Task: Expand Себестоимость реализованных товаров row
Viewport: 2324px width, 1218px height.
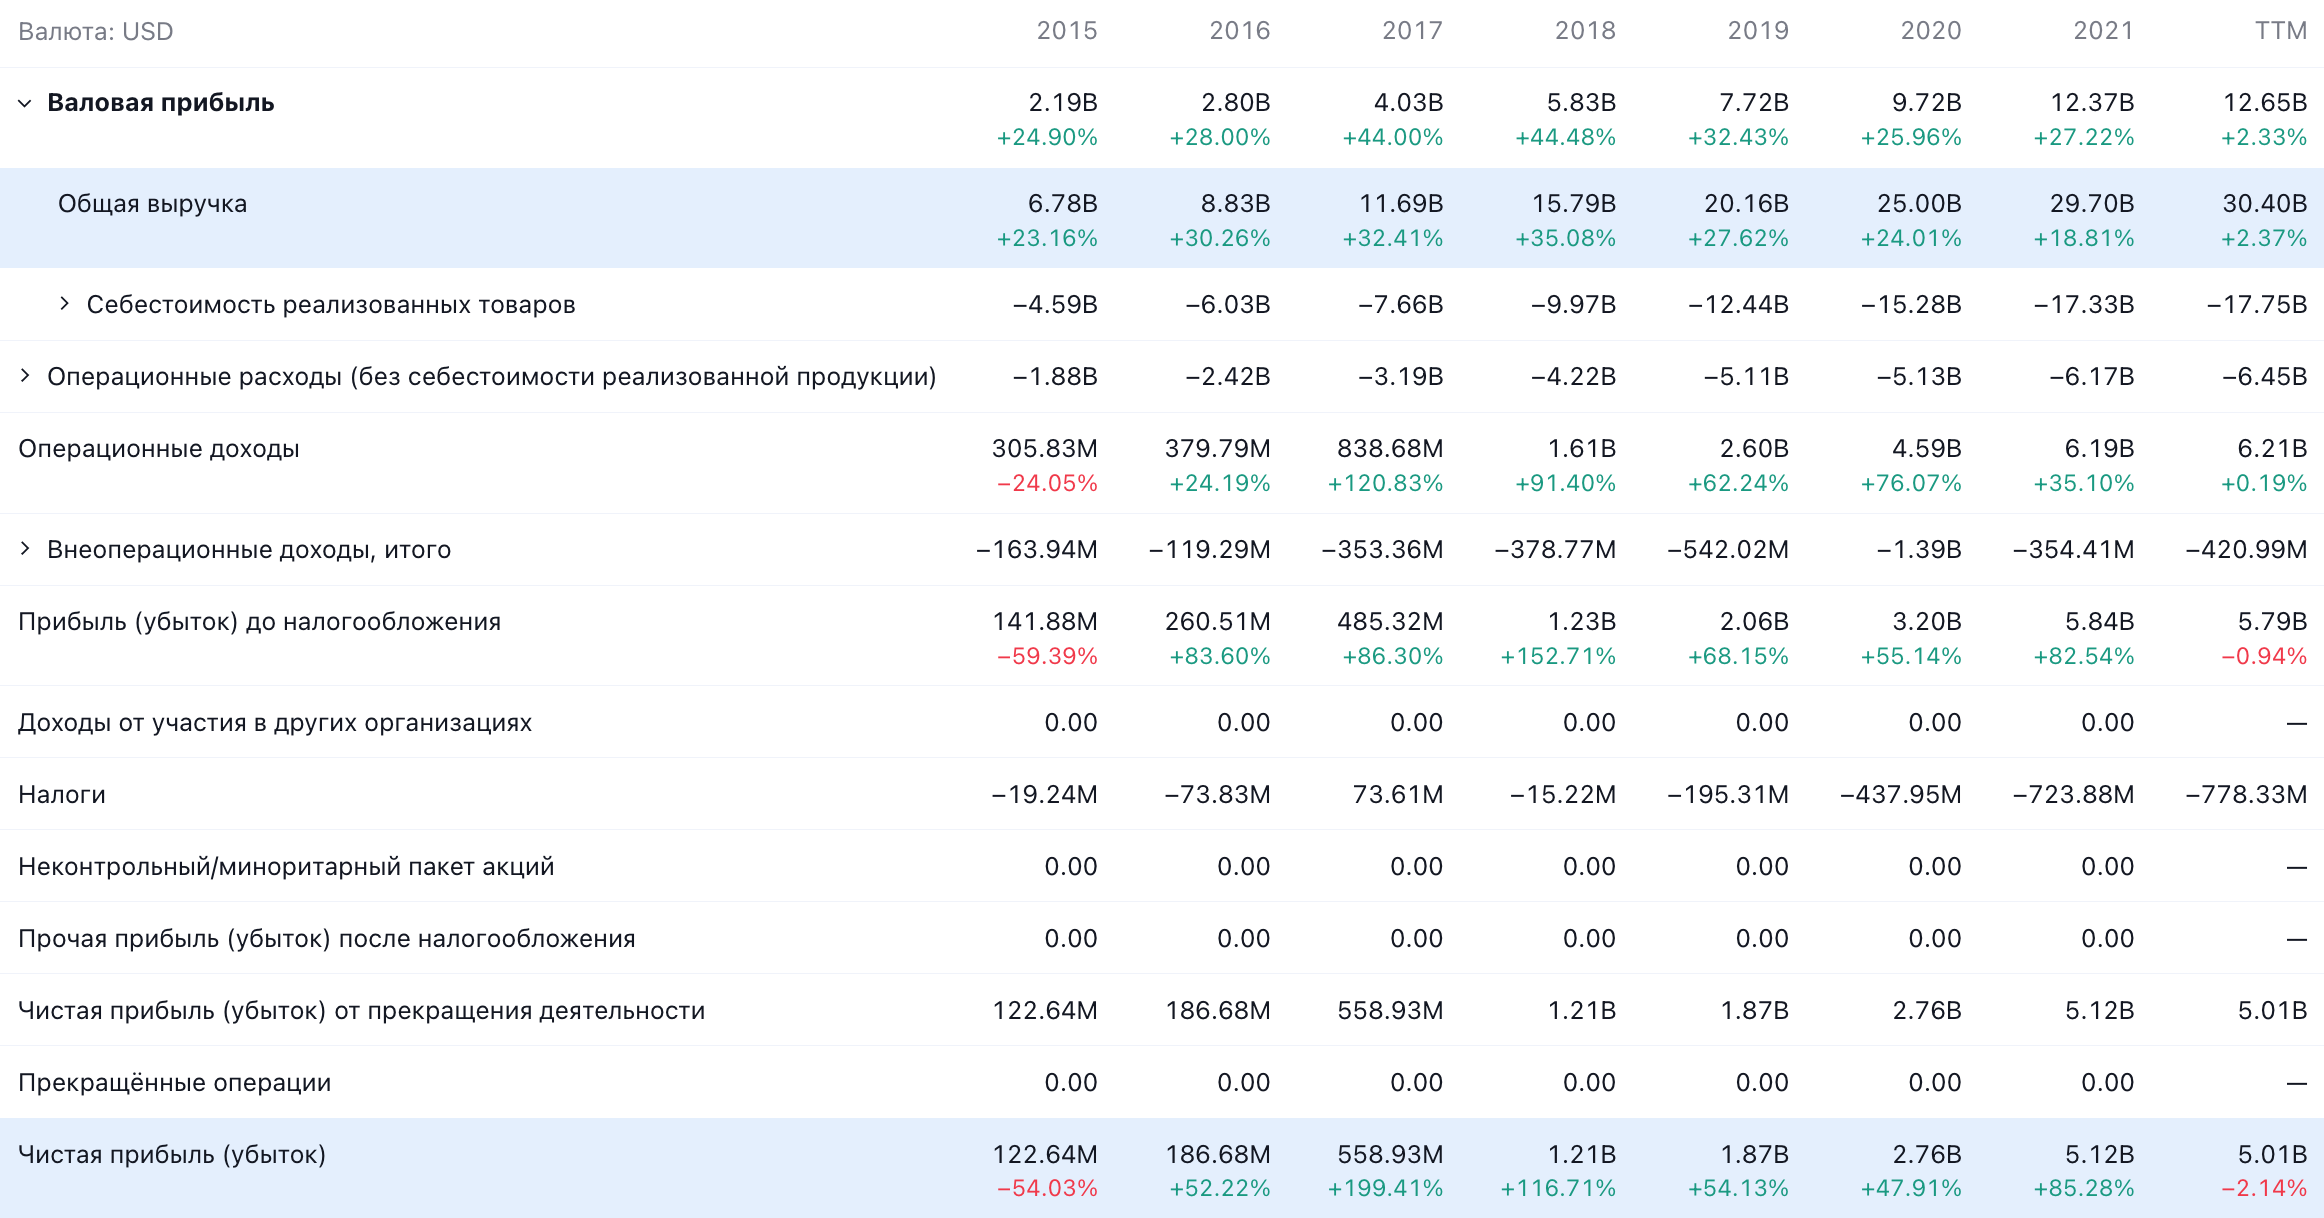Action: 64,304
